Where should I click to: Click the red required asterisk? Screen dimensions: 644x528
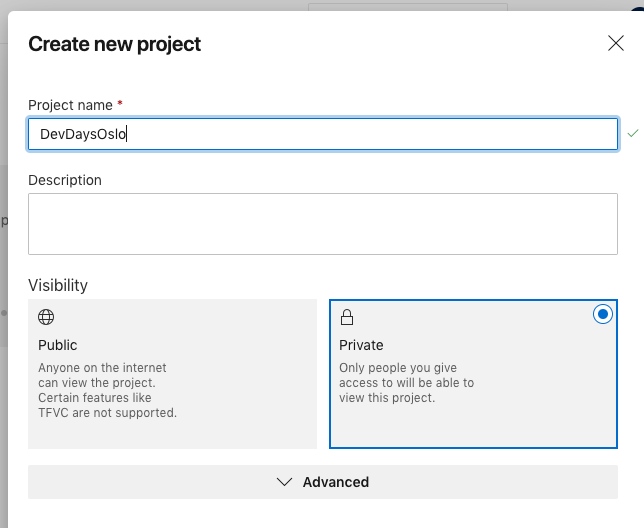pos(121,104)
